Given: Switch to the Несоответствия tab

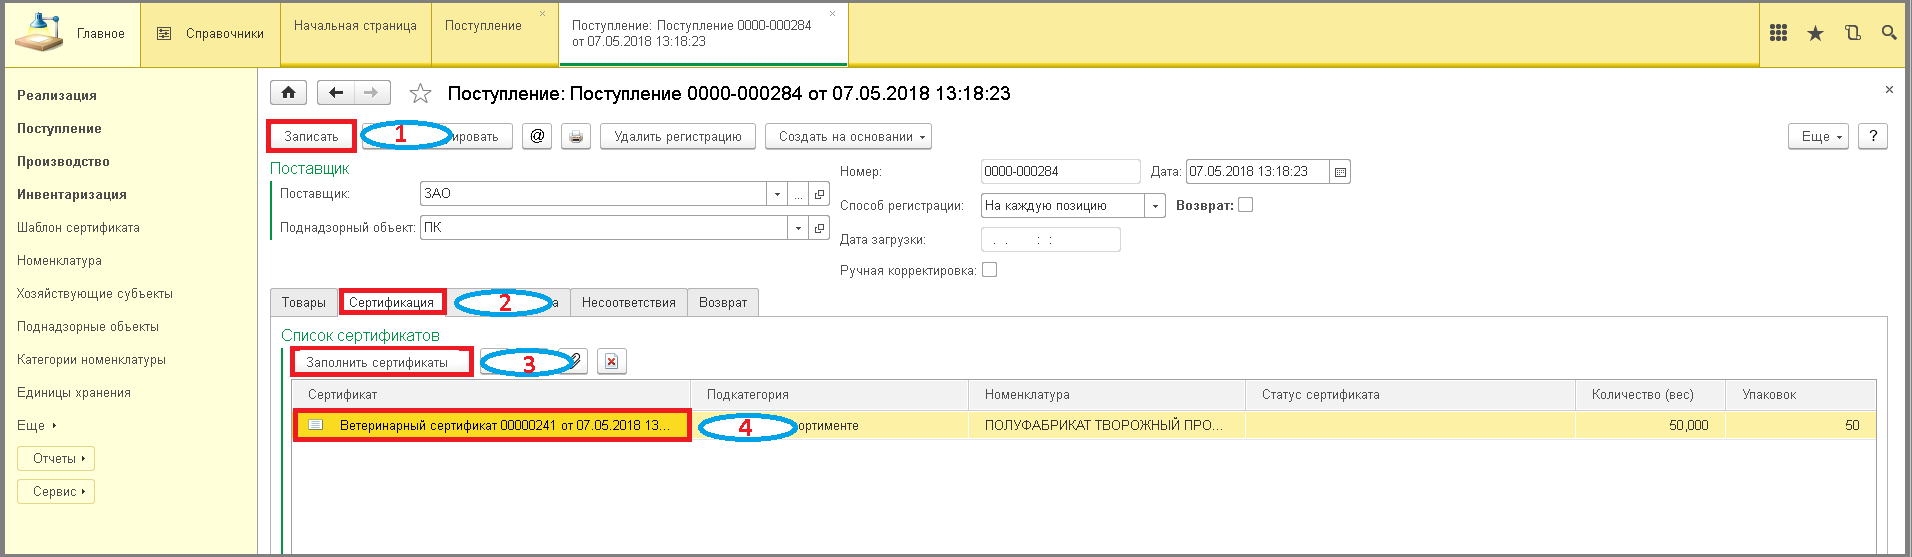Looking at the screenshot, I should point(629,302).
